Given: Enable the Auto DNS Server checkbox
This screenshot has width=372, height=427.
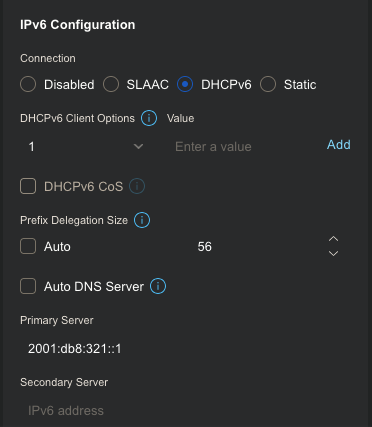Looking at the screenshot, I should [28, 286].
